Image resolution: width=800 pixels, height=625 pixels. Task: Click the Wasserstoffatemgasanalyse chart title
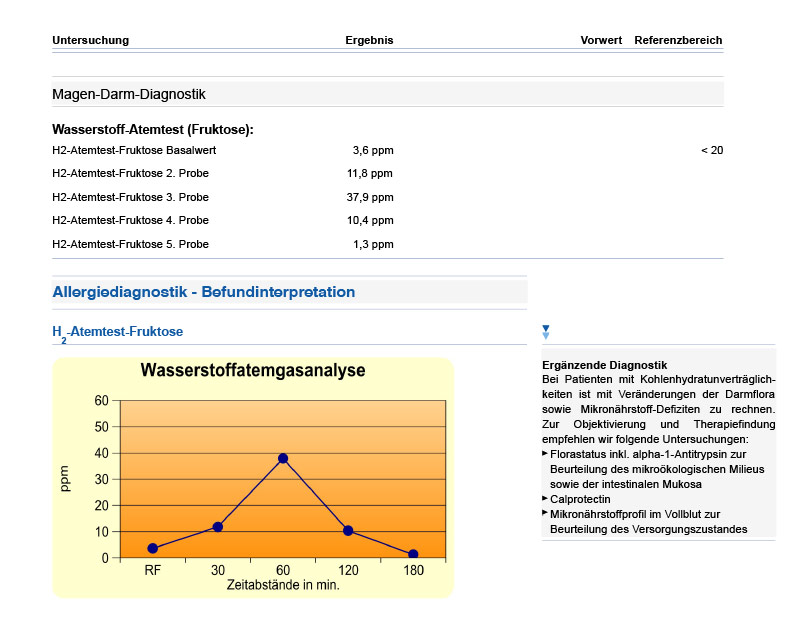coord(253,370)
